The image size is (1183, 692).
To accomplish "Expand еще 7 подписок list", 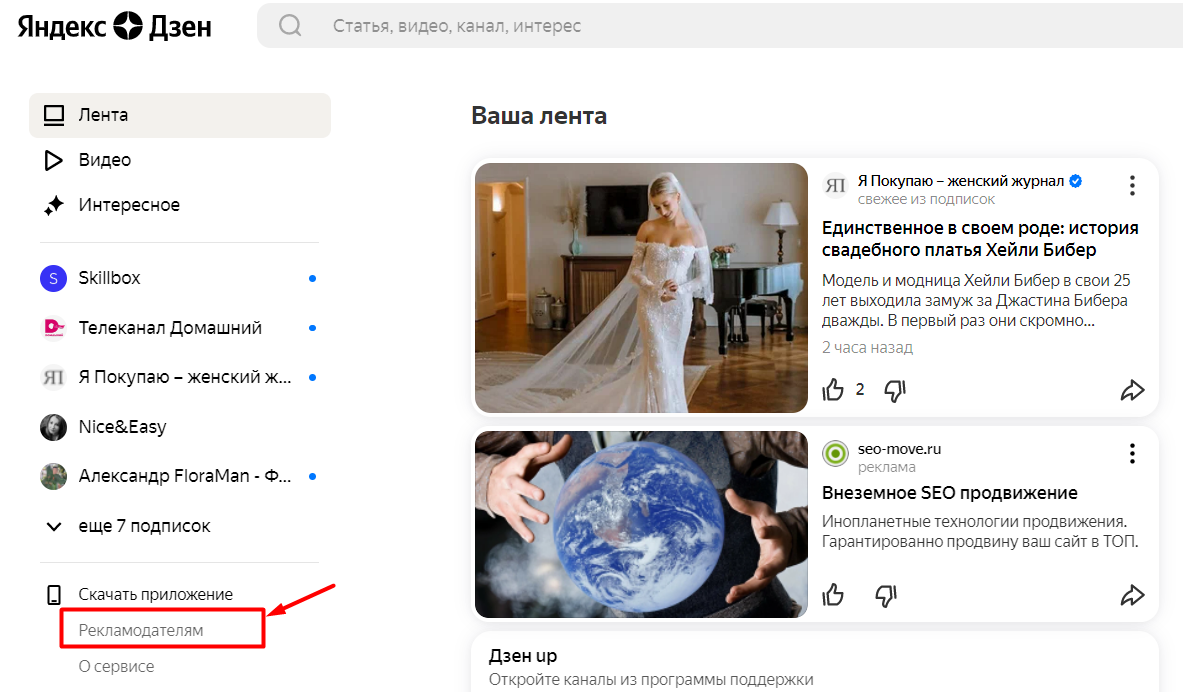I will 144,526.
